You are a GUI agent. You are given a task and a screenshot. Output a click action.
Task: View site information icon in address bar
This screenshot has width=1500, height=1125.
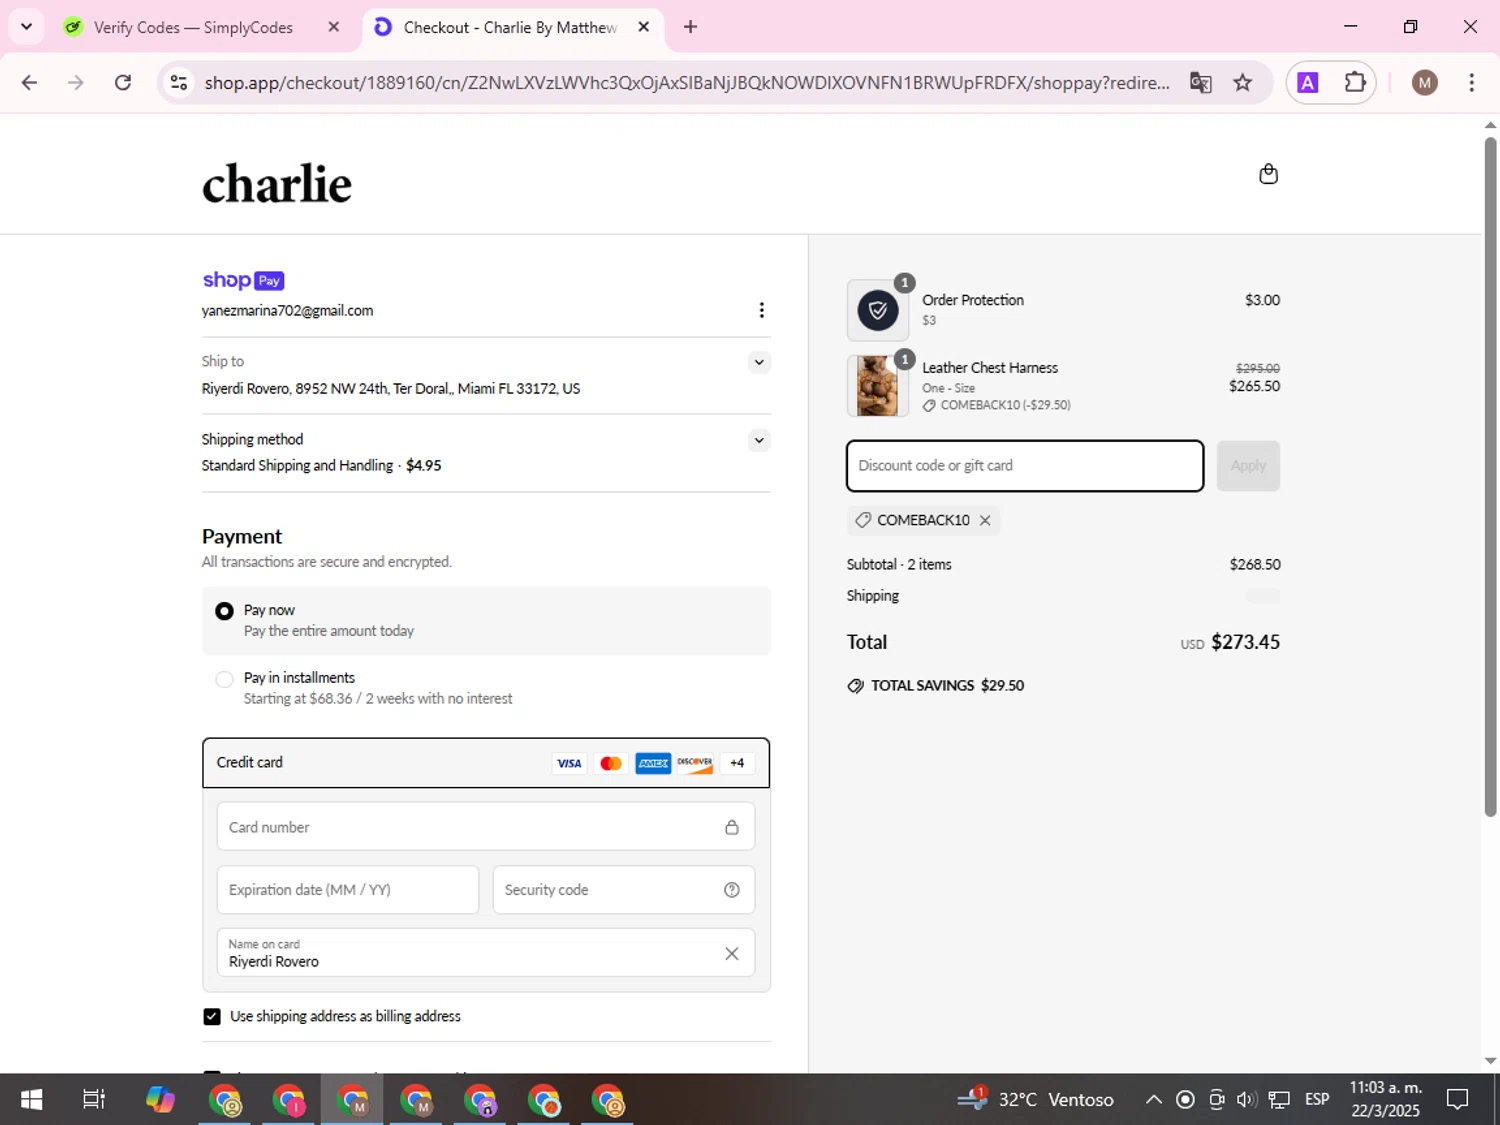point(179,82)
